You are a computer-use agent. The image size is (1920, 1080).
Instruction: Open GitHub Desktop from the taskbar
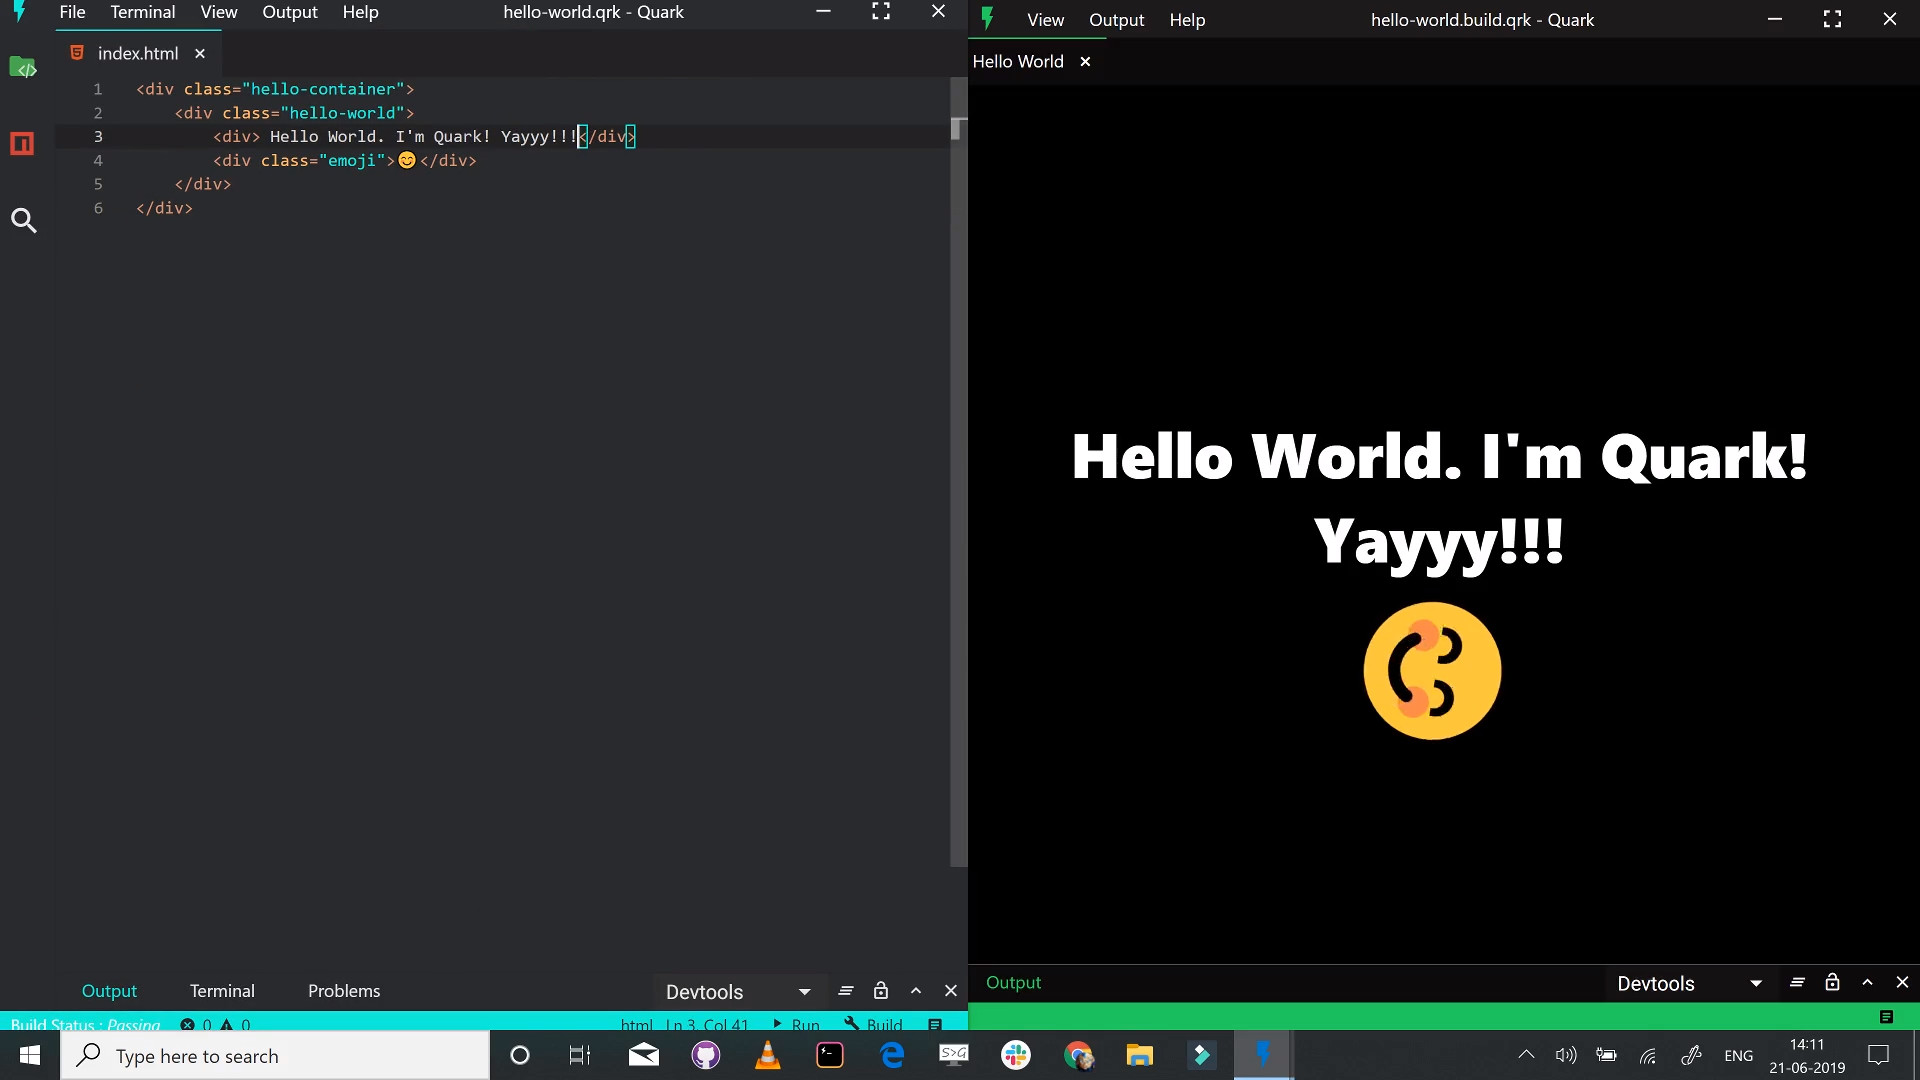706,1055
